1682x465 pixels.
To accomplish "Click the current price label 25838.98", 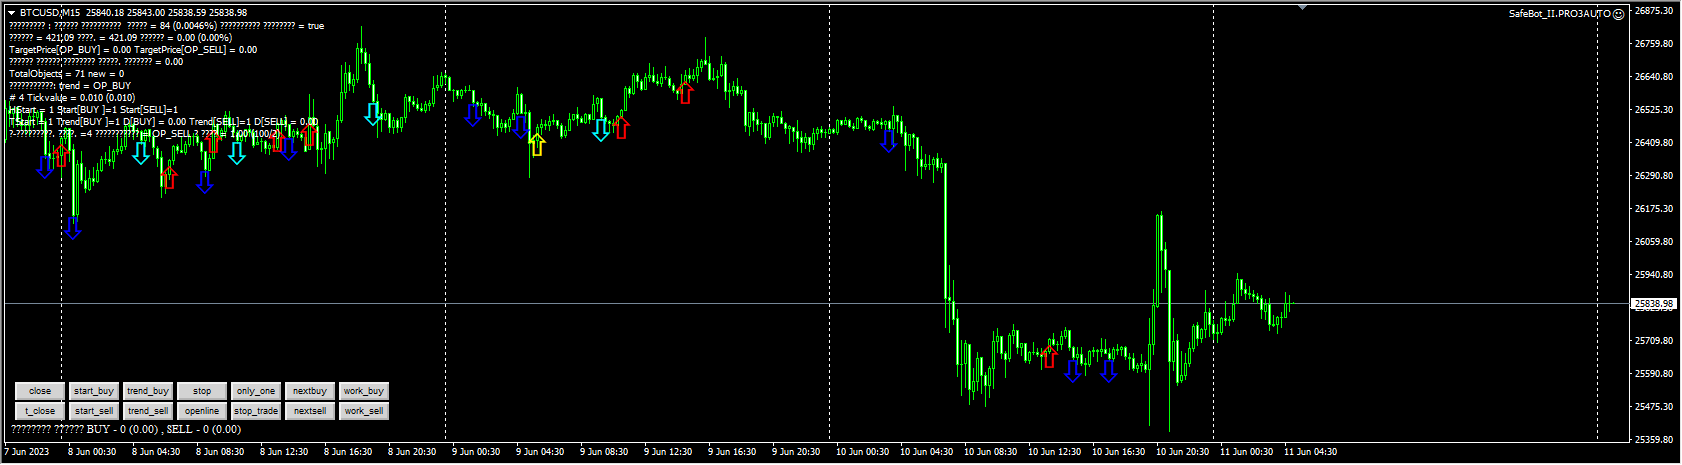I will coord(1653,303).
